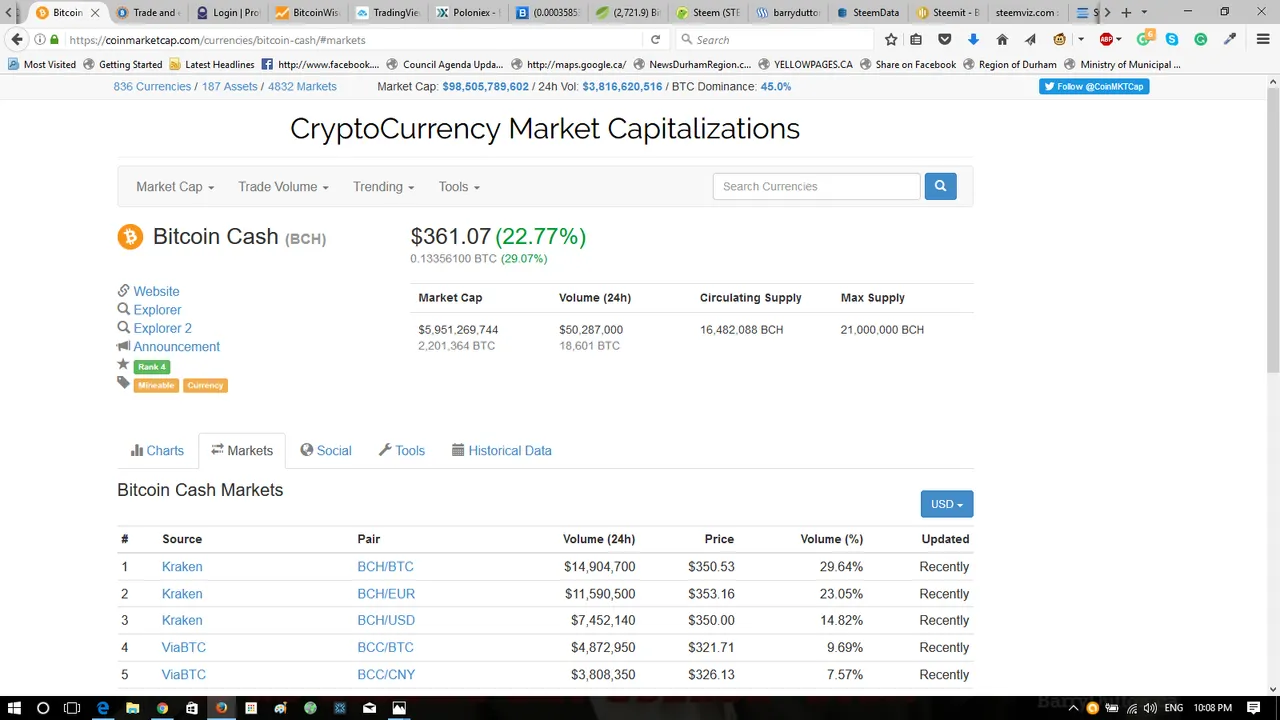Screen dimensions: 1280x720
Task: Open the BCC/CNY pair link
Action: (386, 675)
